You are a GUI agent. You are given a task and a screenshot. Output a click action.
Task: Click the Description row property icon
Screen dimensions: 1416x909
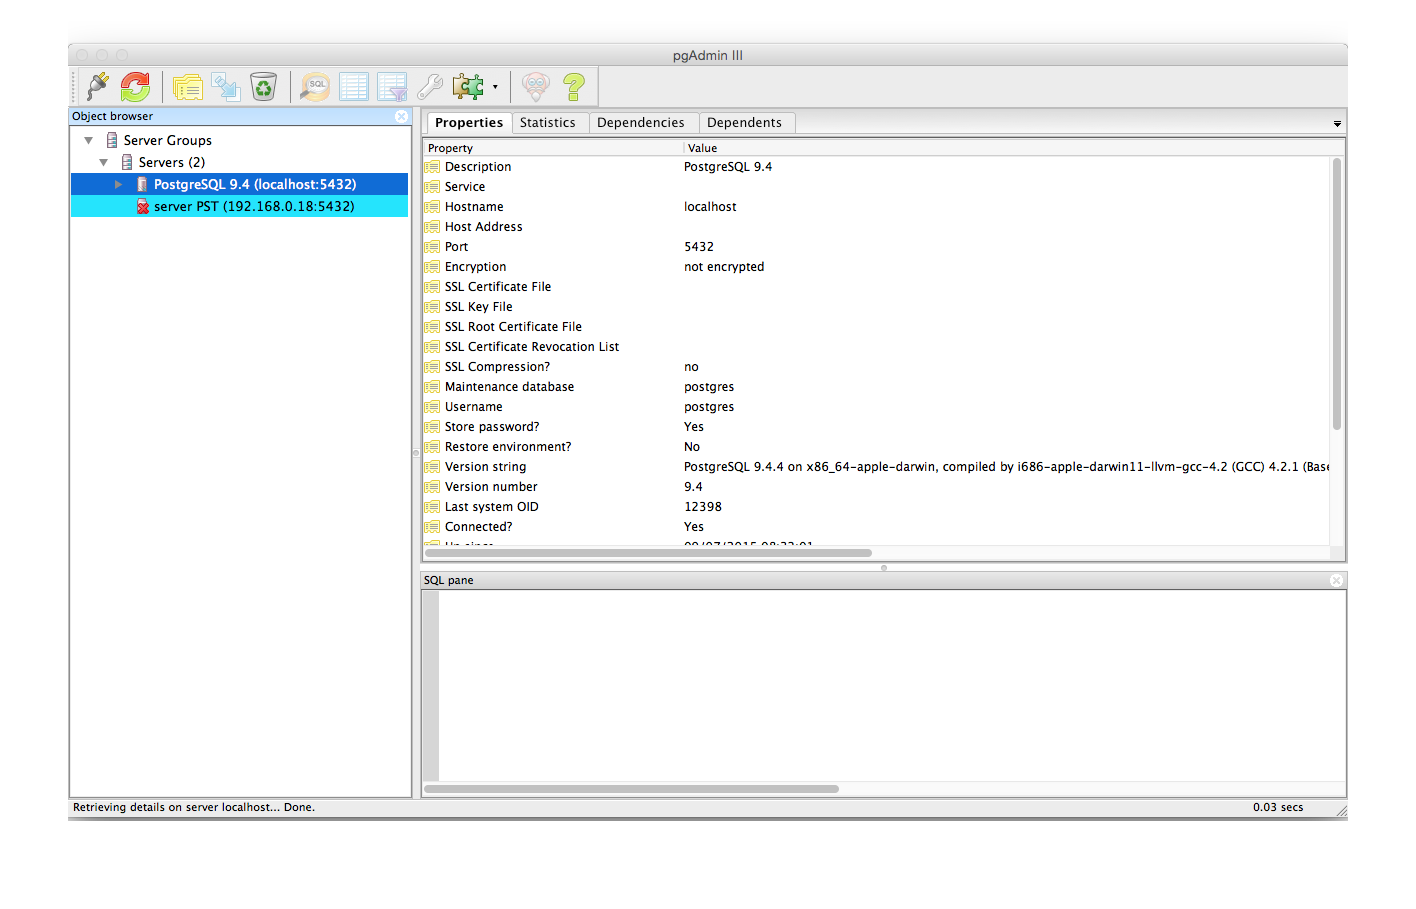(x=432, y=167)
